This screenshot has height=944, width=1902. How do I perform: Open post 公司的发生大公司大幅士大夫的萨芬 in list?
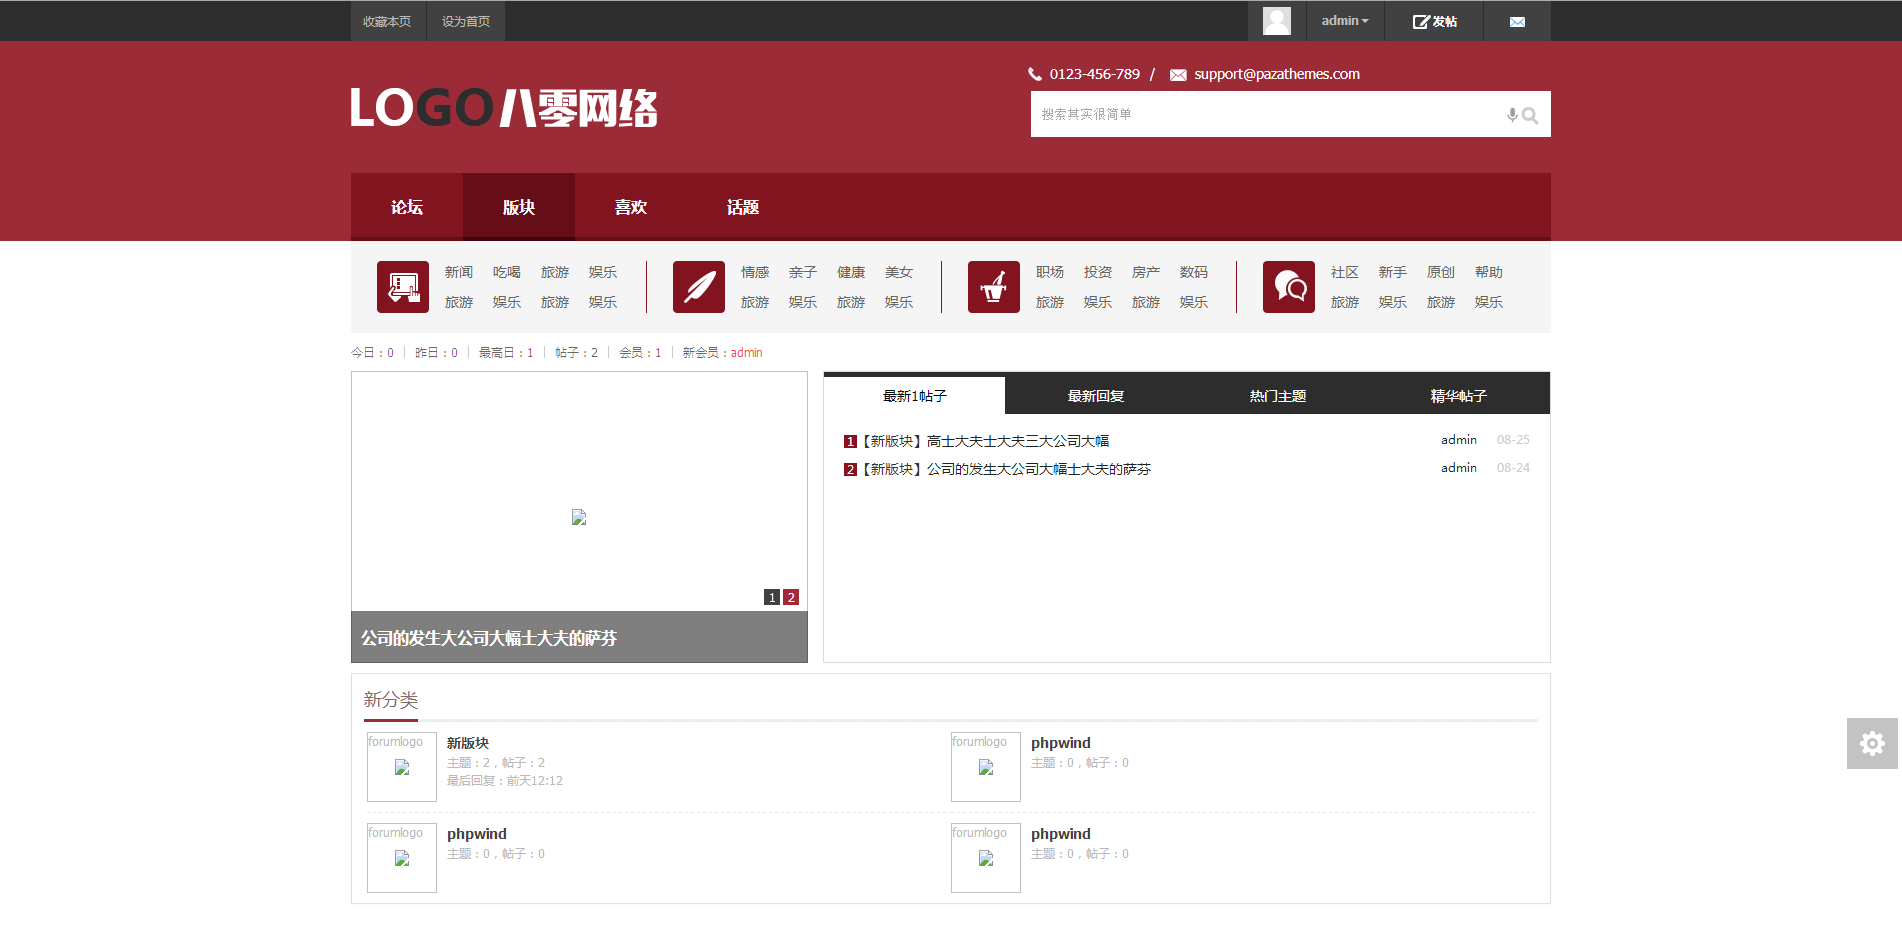[x=1039, y=469]
